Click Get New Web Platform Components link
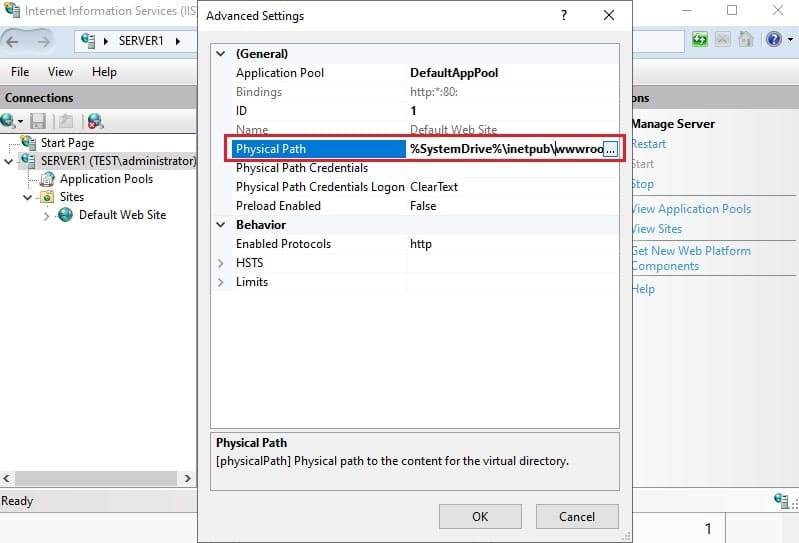 [691, 258]
